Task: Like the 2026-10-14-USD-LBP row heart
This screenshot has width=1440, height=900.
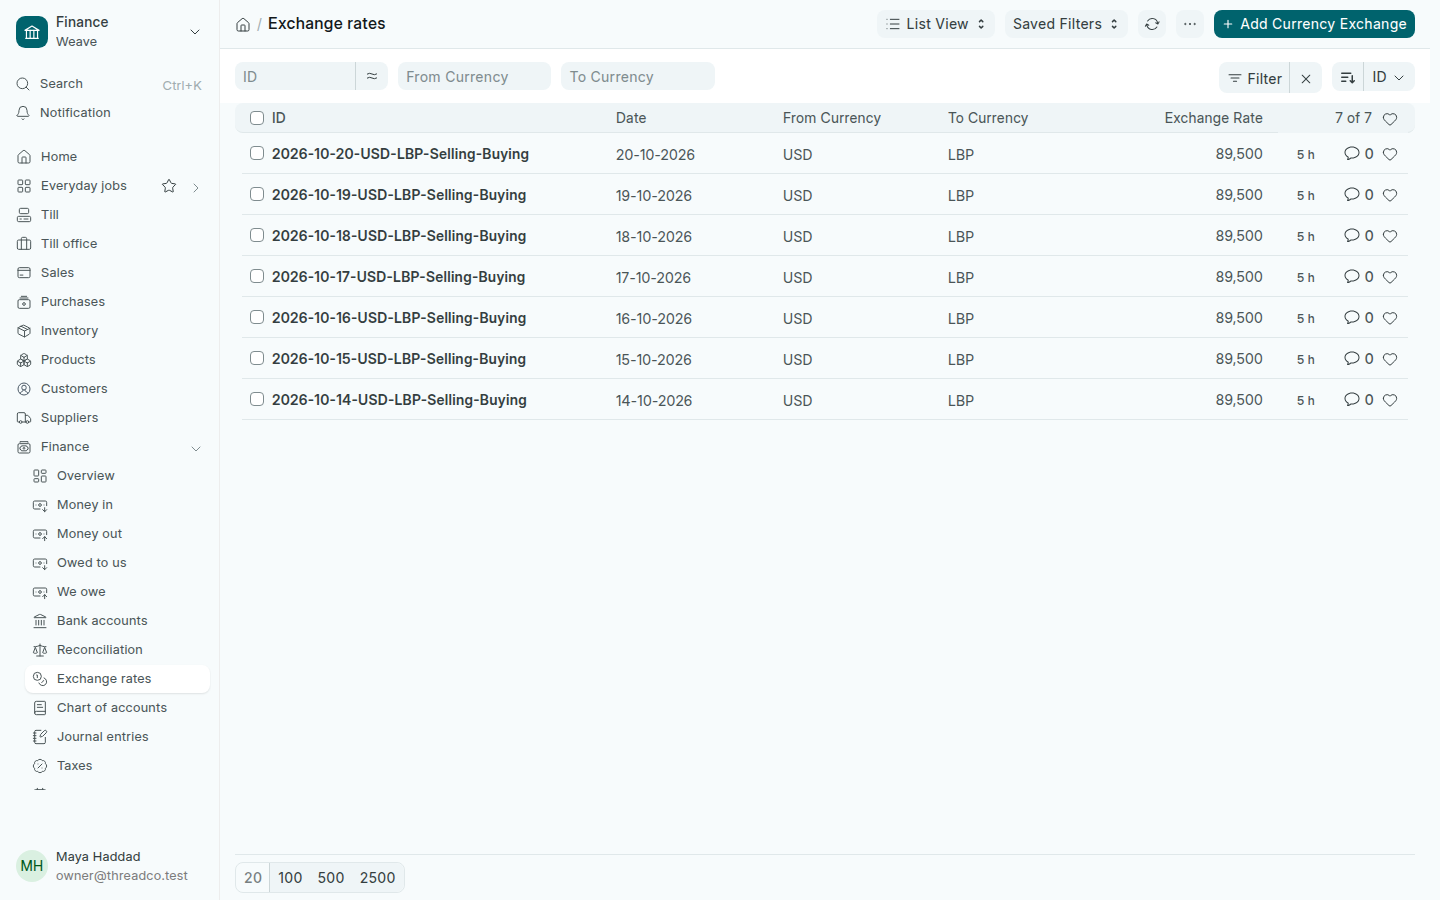Action: (1390, 400)
